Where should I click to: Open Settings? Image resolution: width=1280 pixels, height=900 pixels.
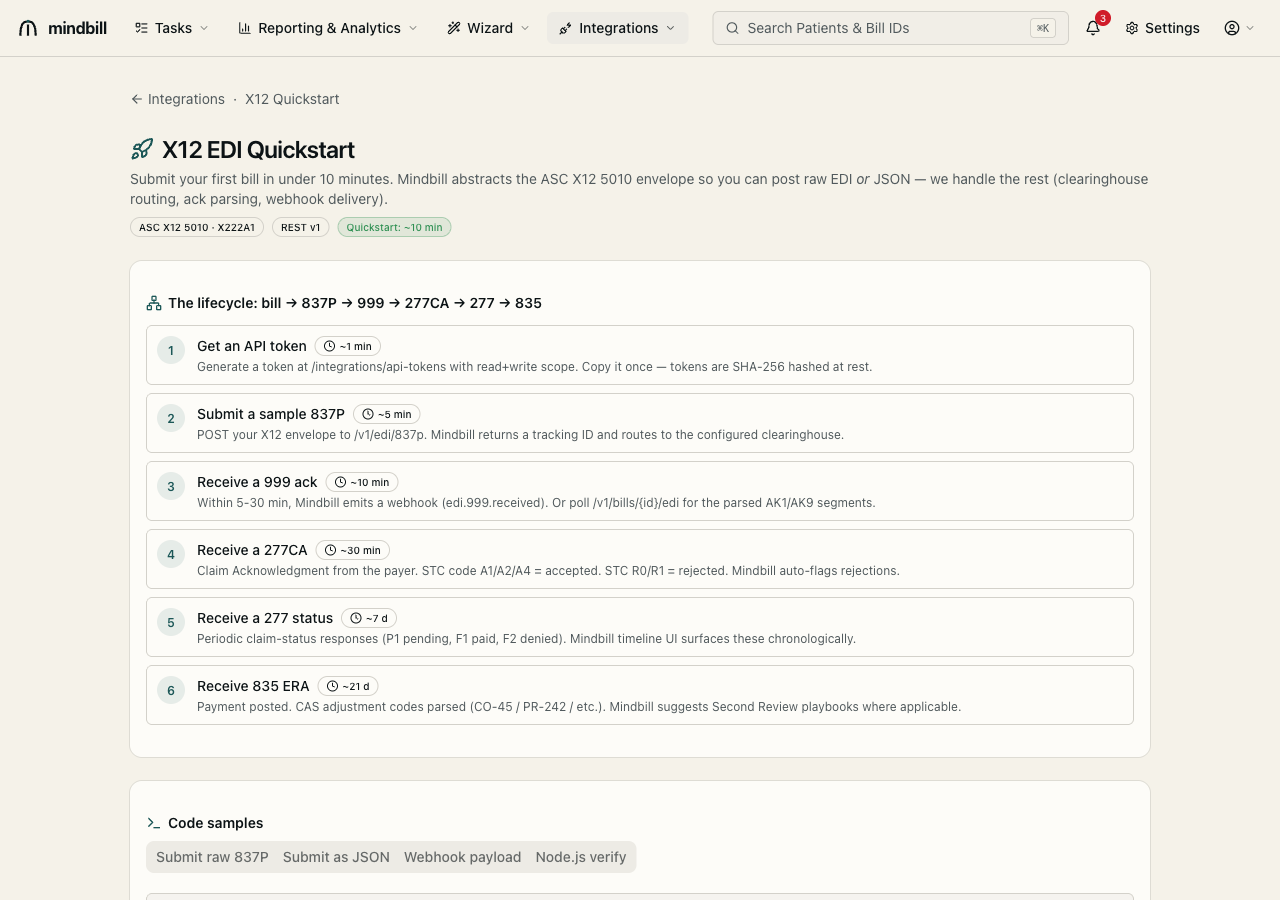click(x=1162, y=28)
